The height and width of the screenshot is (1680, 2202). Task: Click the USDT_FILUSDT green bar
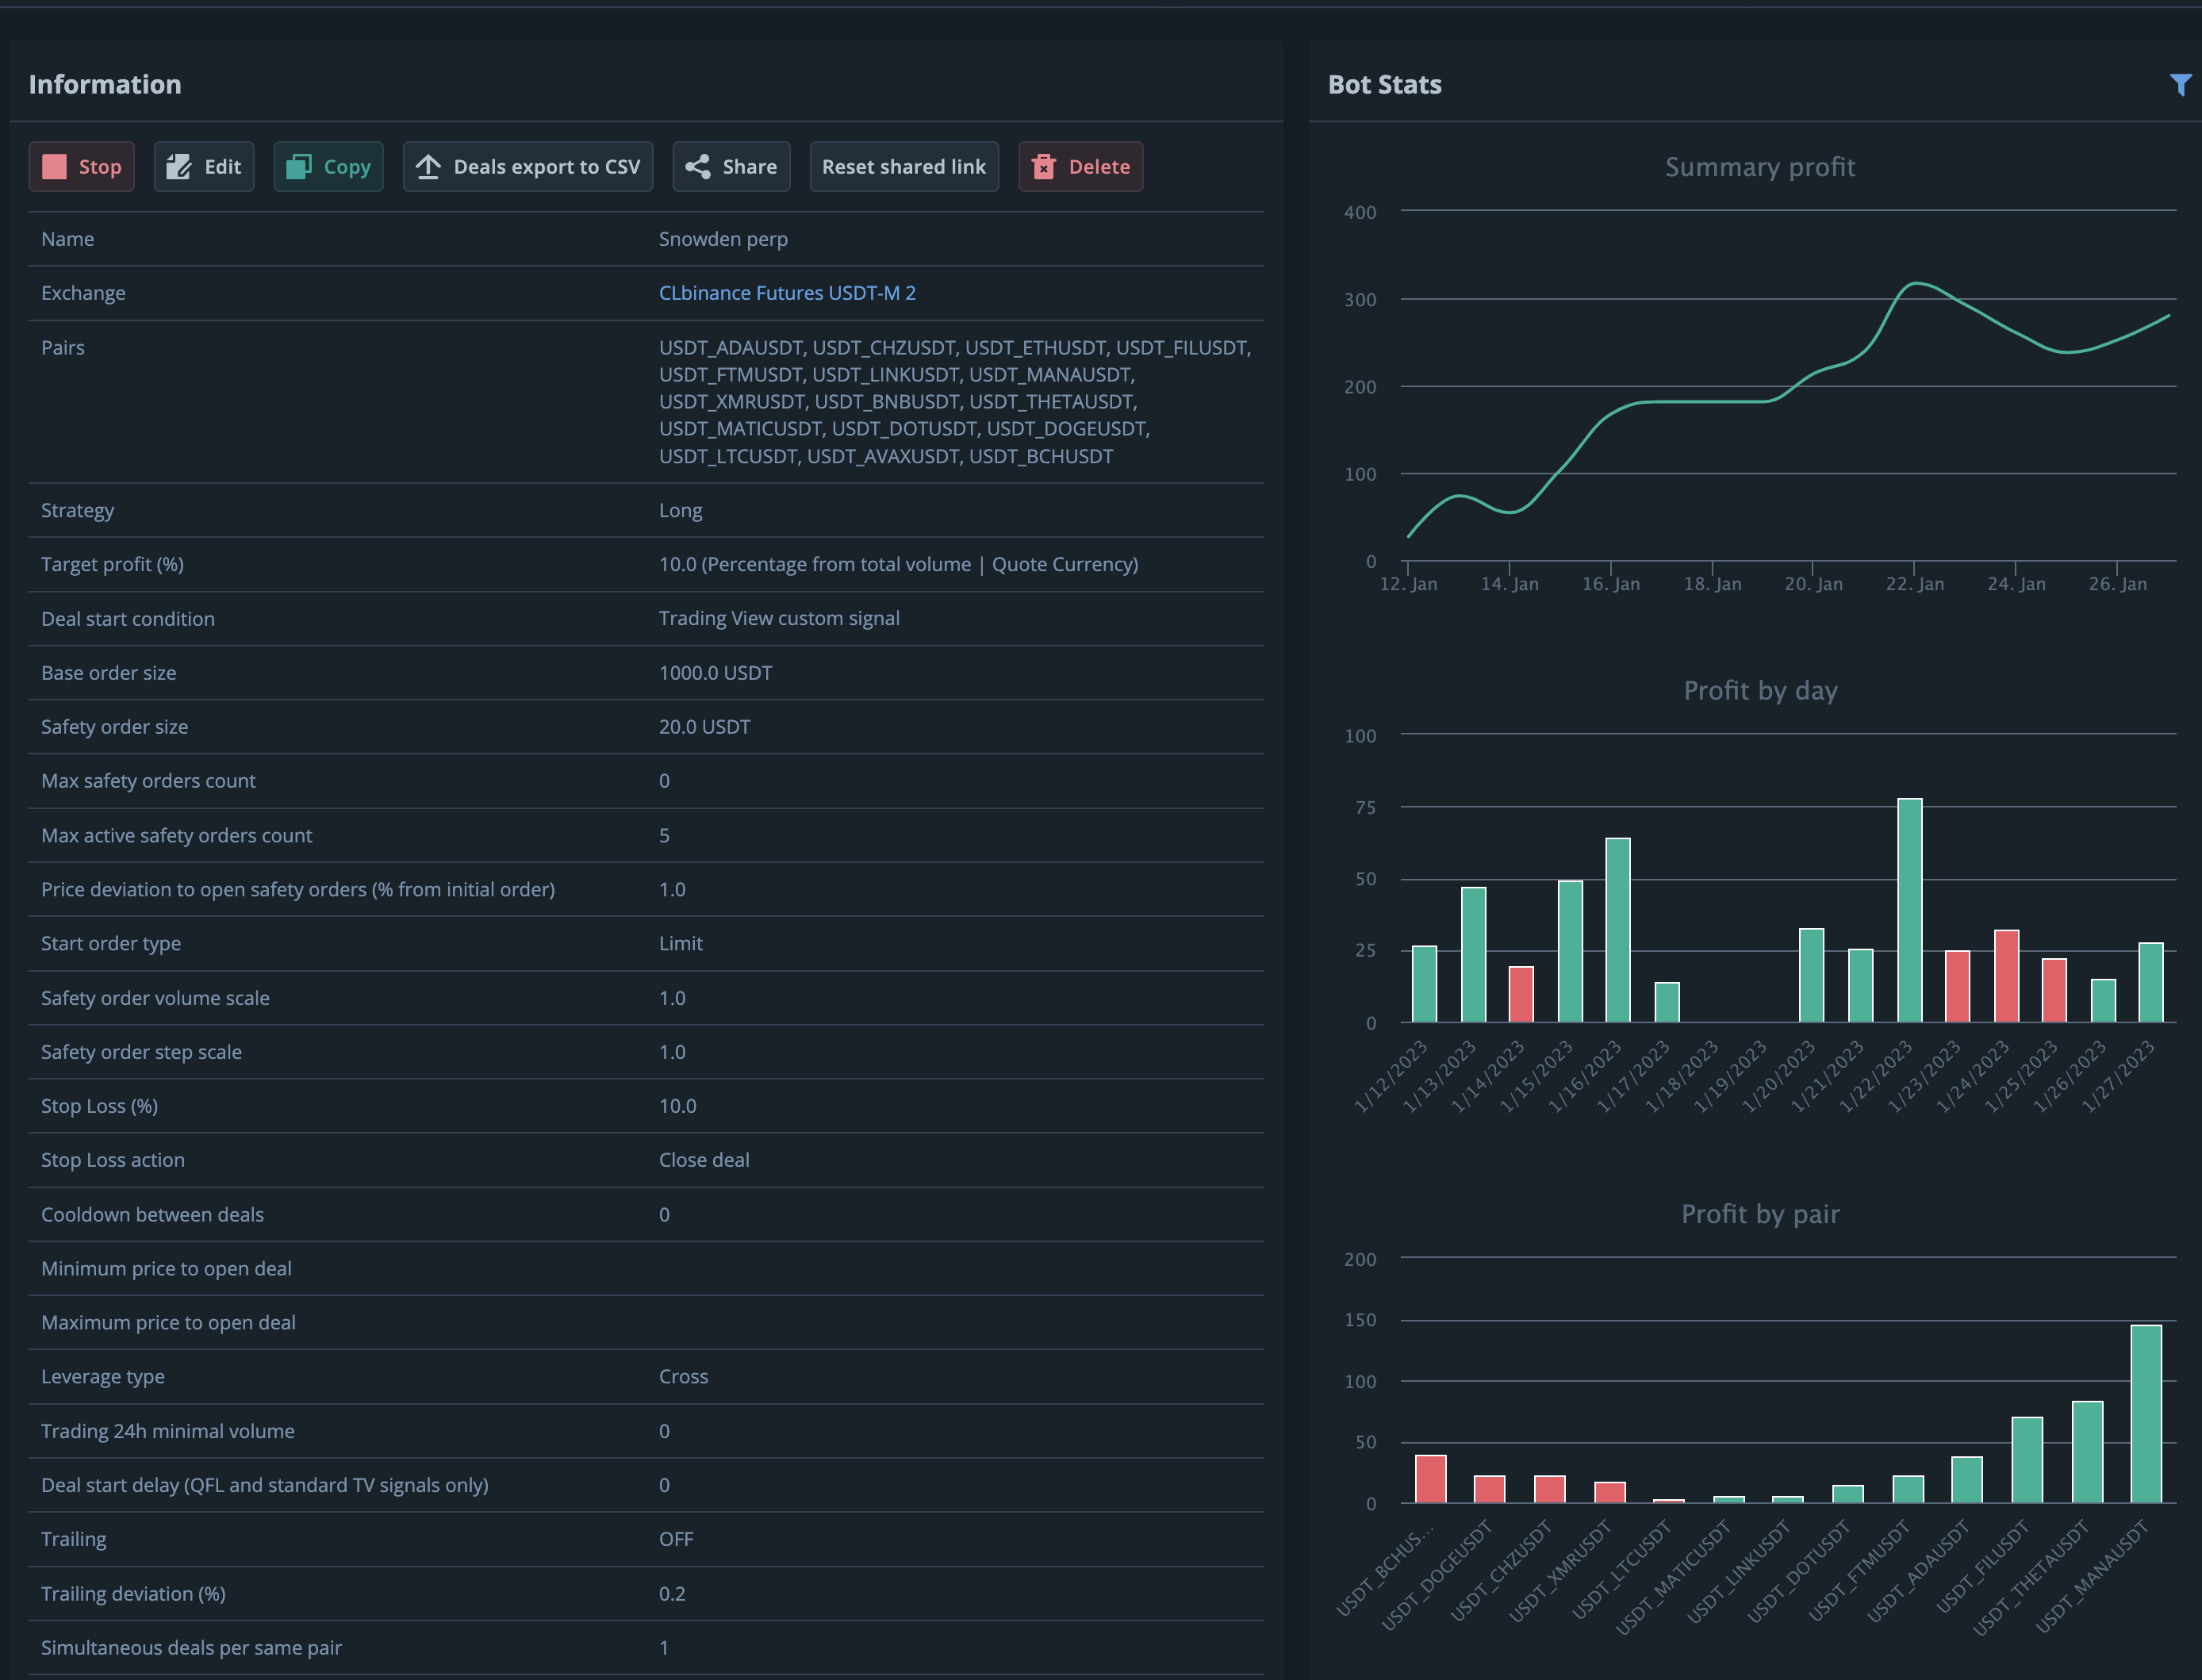2026,1459
